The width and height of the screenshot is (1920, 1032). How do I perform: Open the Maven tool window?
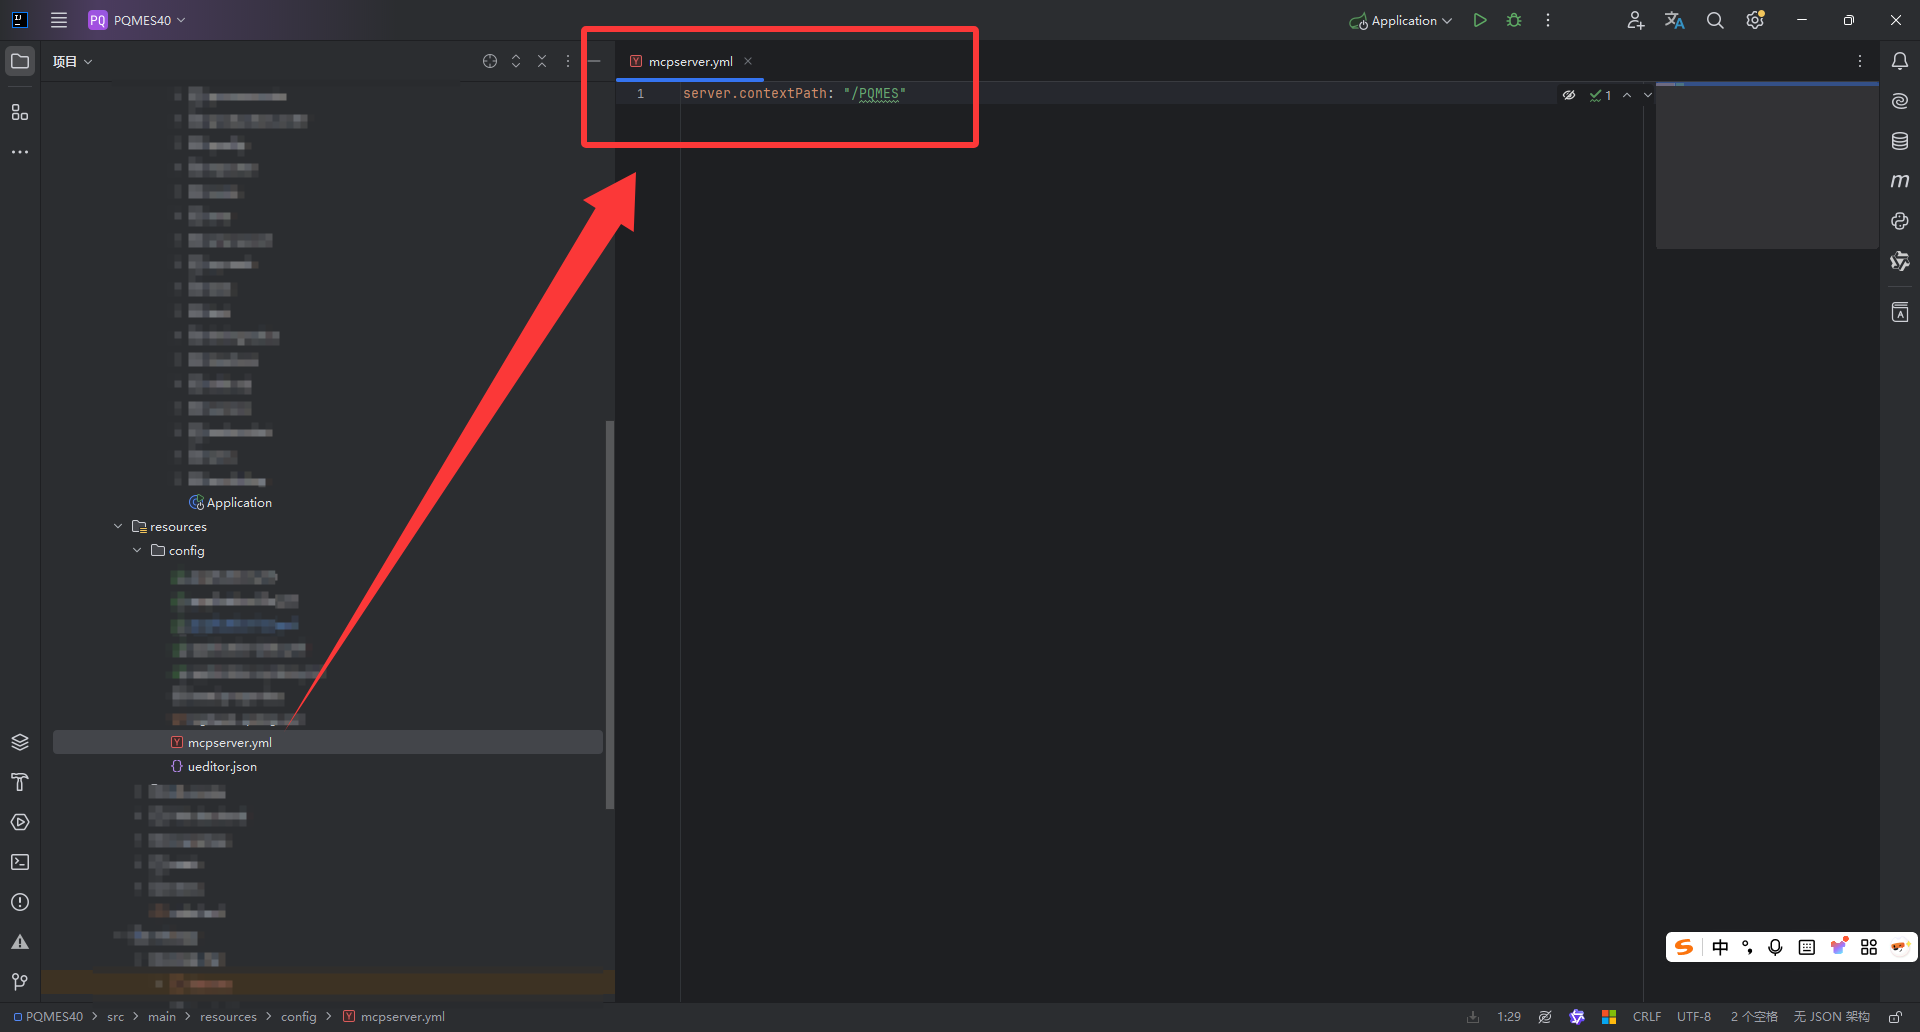pos(1900,181)
